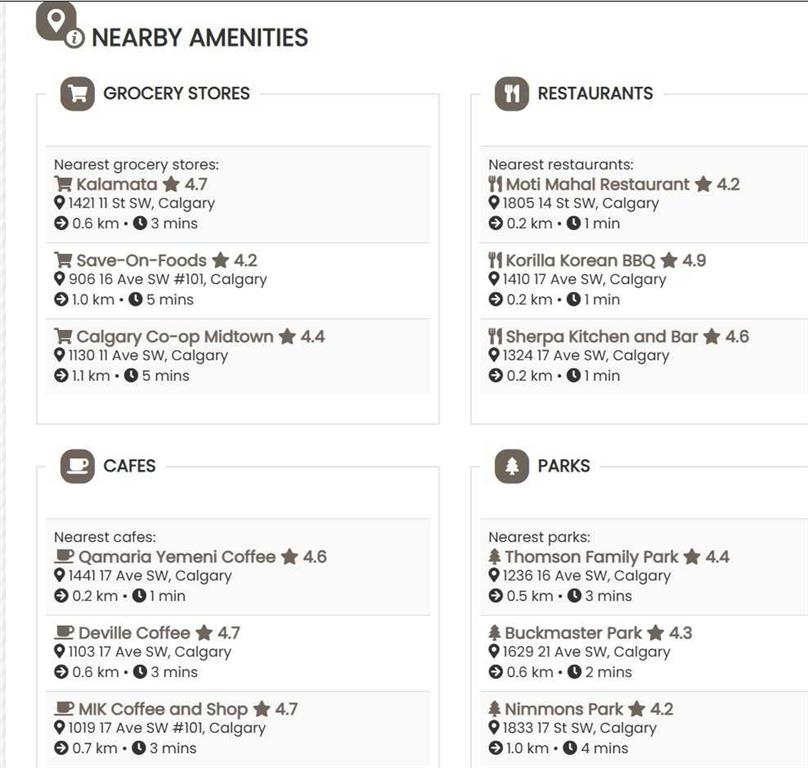Open Korilla Korean BBQ restaurant listing

pyautogui.click(x=580, y=261)
